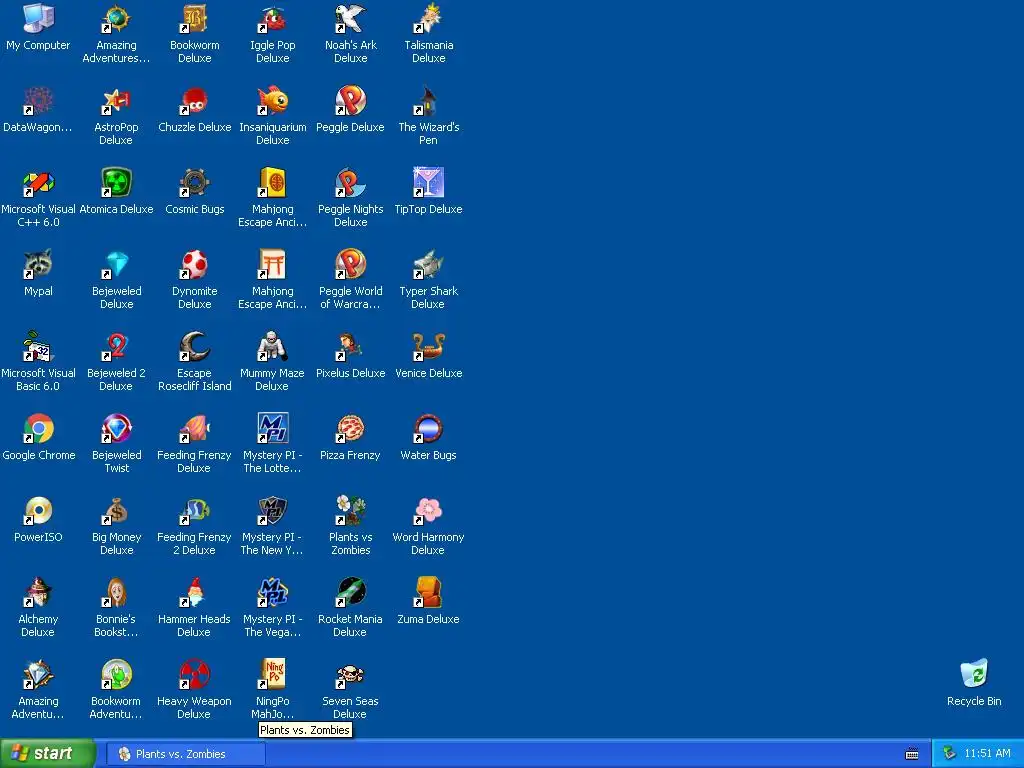Image resolution: width=1024 pixels, height=768 pixels.
Task: Click Dynomite Deluxe egg icon
Action: [194, 265]
